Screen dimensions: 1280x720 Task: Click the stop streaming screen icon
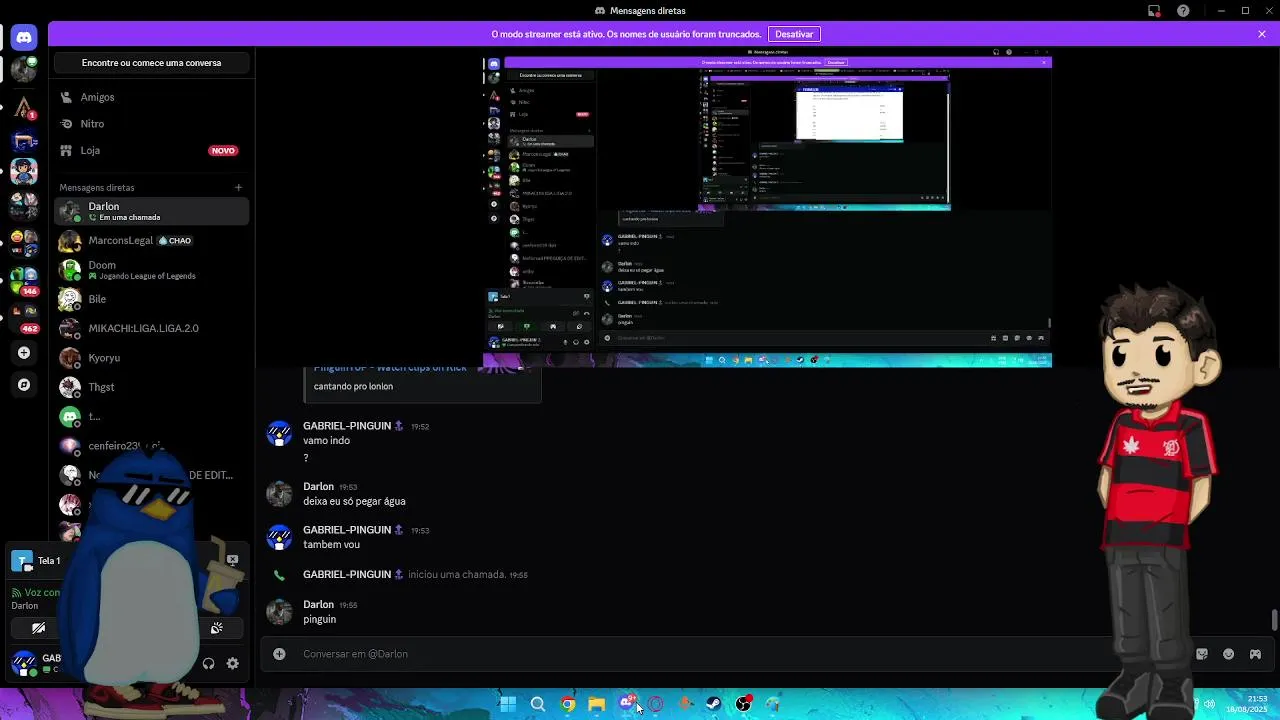tap(232, 560)
